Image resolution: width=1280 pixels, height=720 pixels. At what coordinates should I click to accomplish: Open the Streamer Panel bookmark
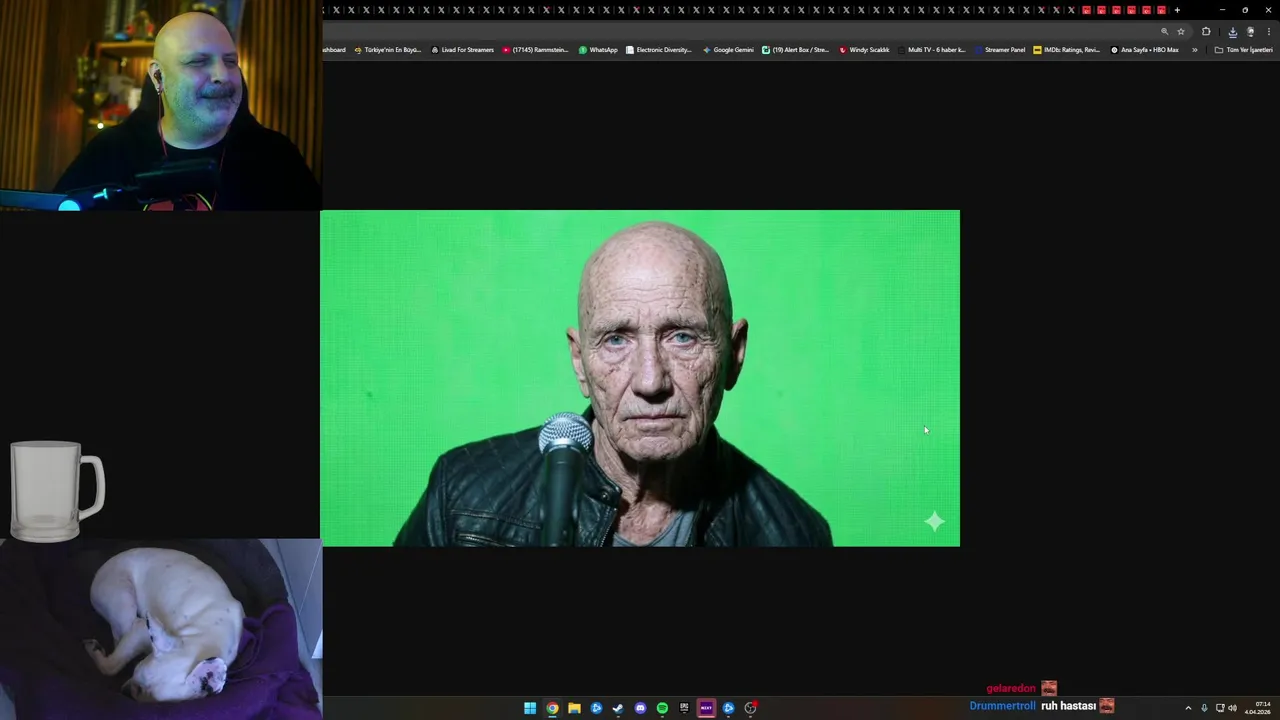(1000, 50)
